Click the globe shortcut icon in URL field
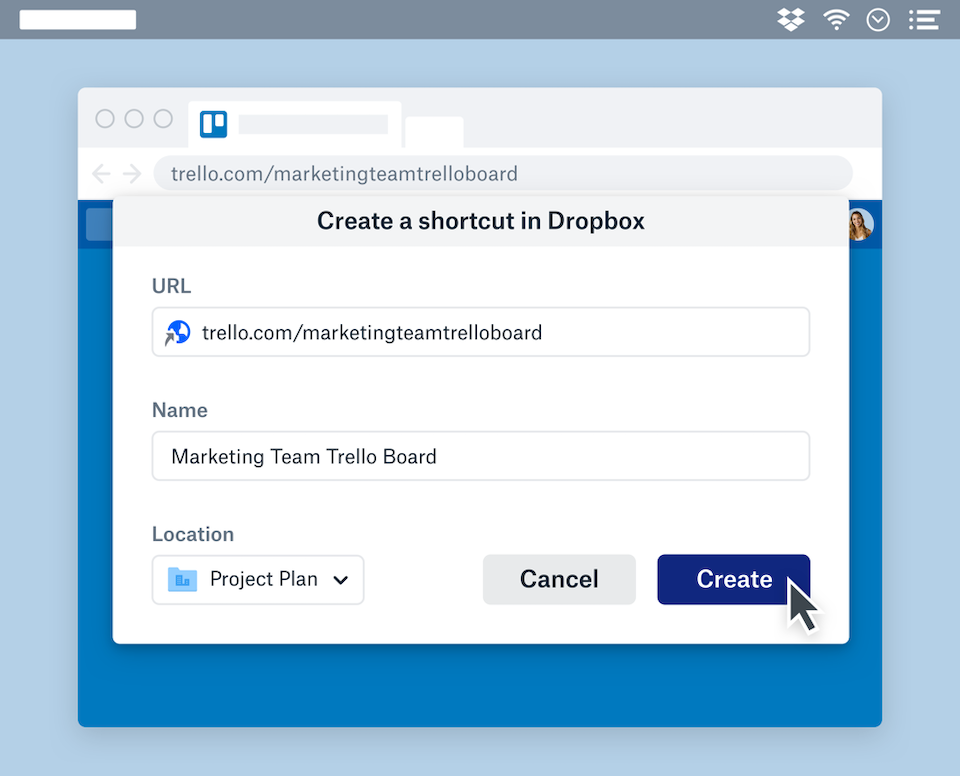This screenshot has height=776, width=960. (x=178, y=333)
